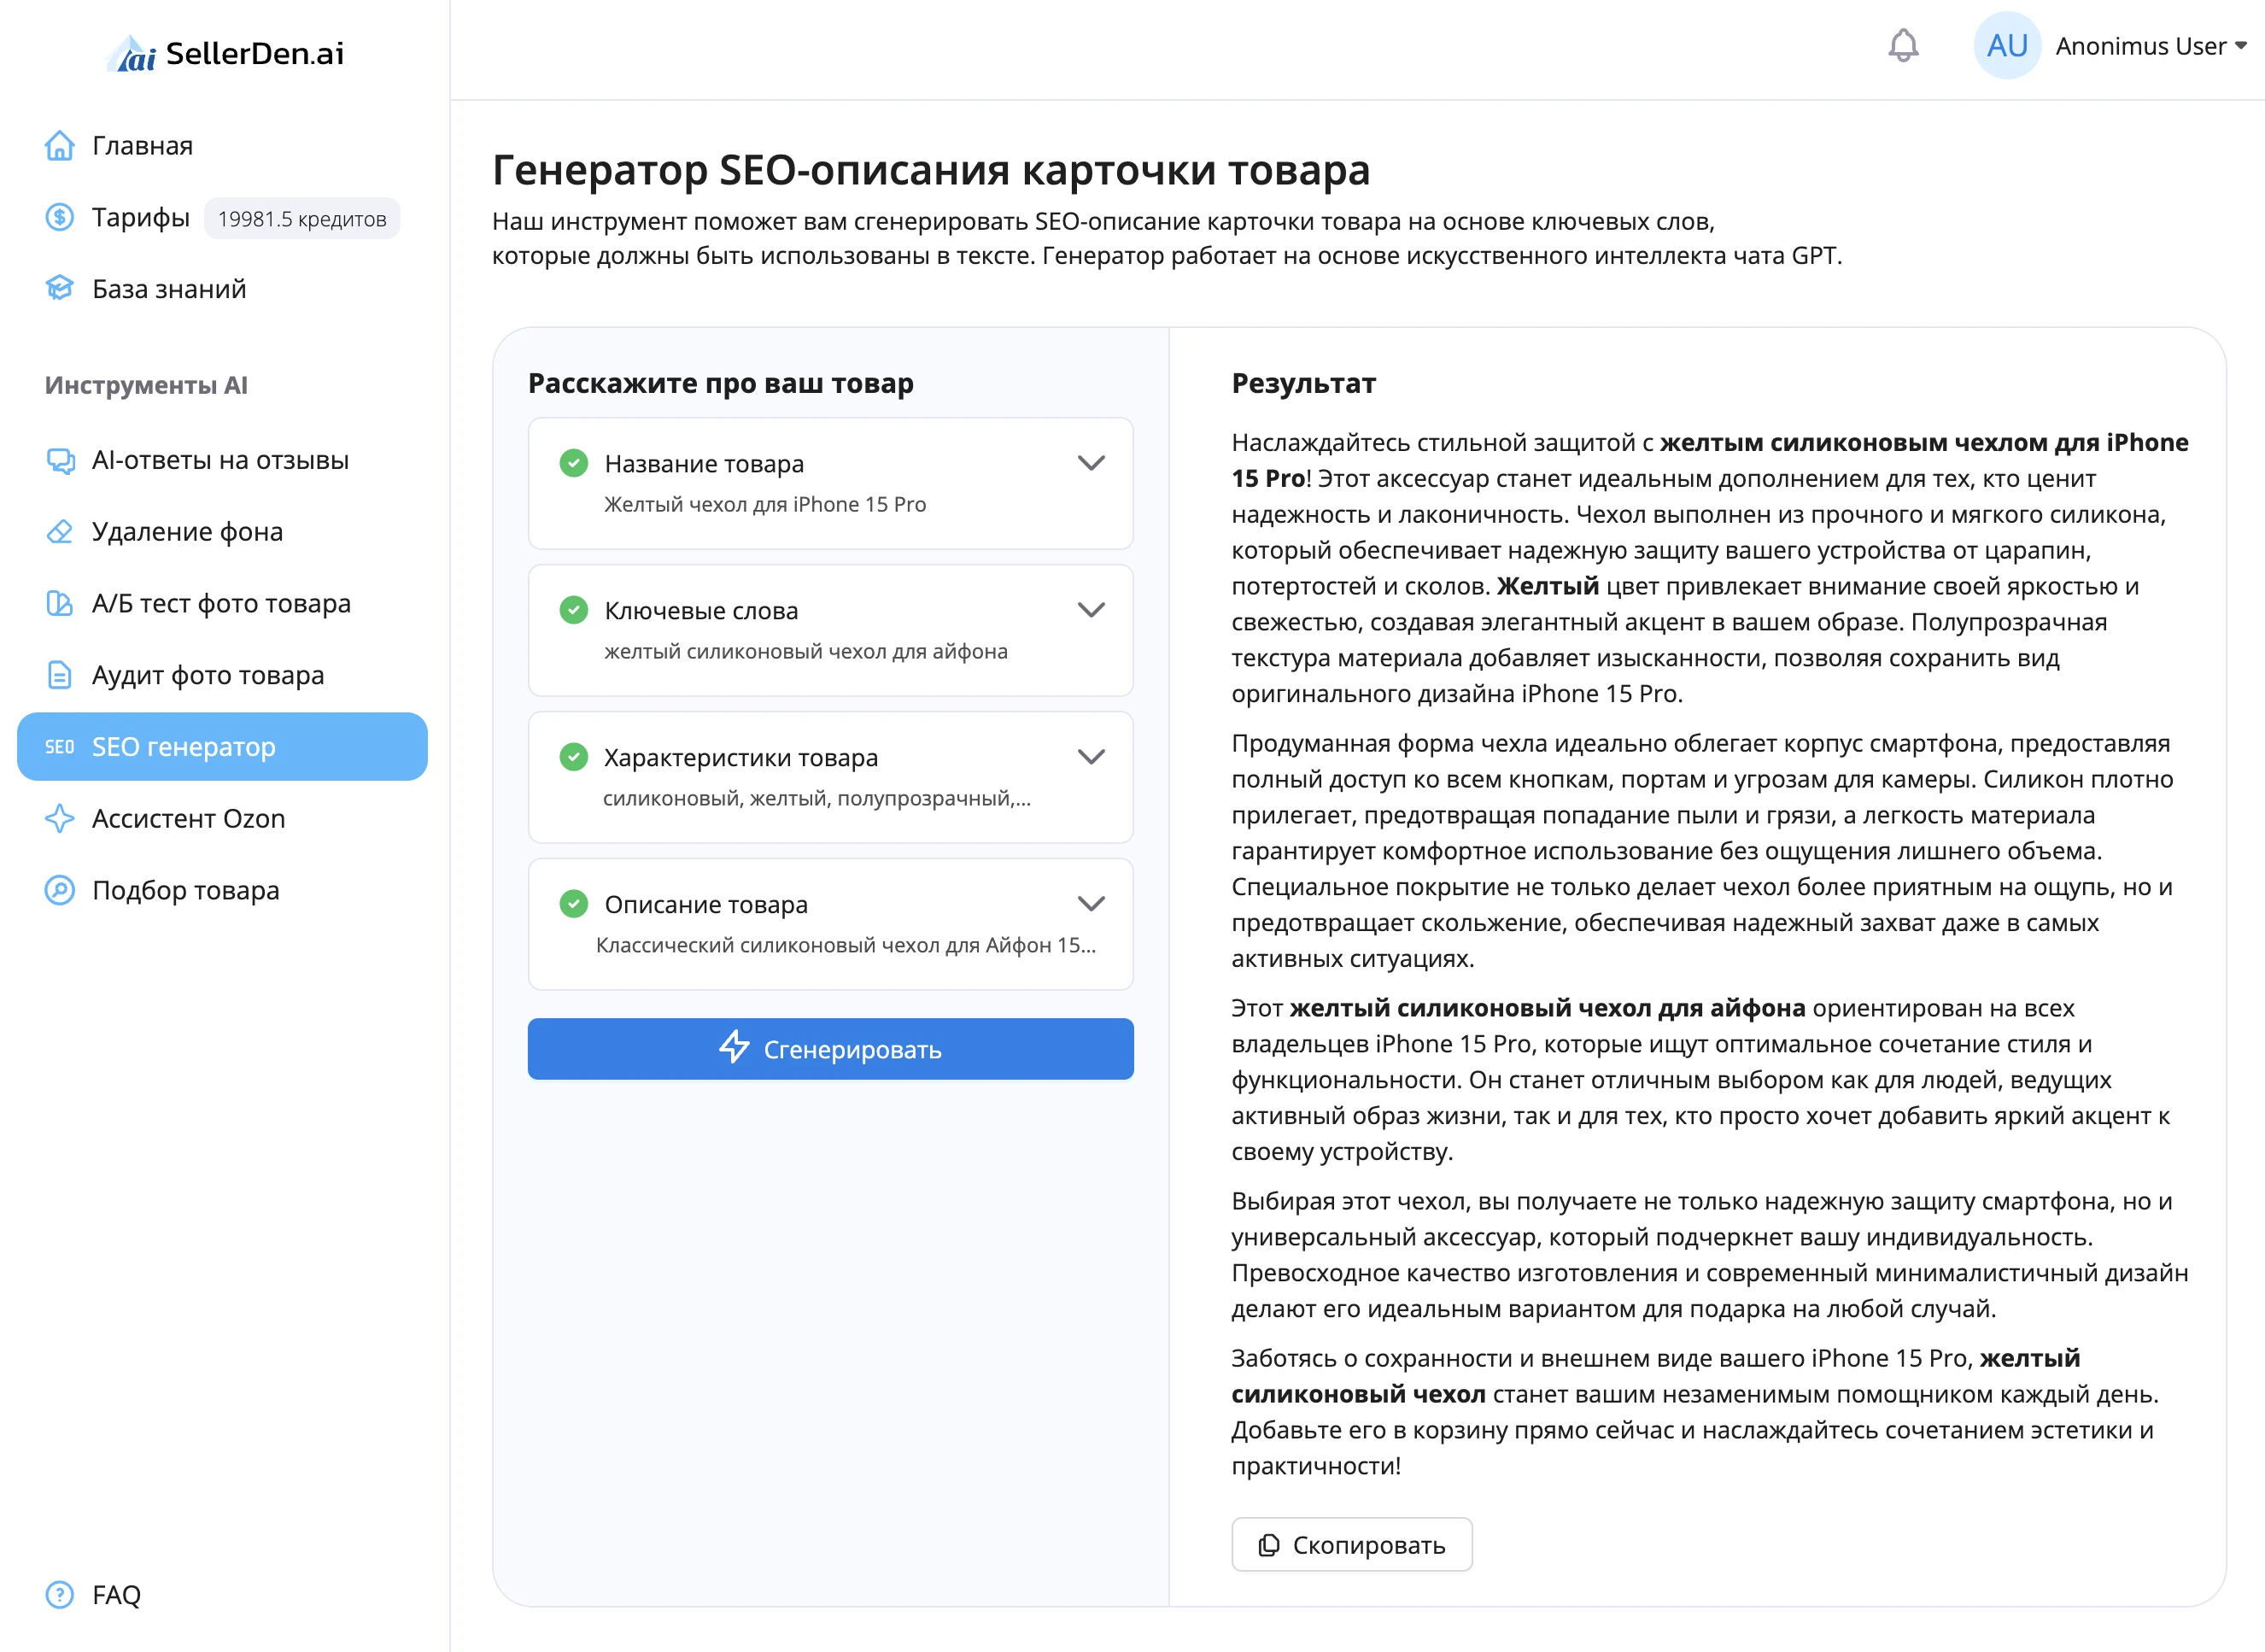
Task: Click the bold word Желтый in the result
Action: click(x=1547, y=586)
